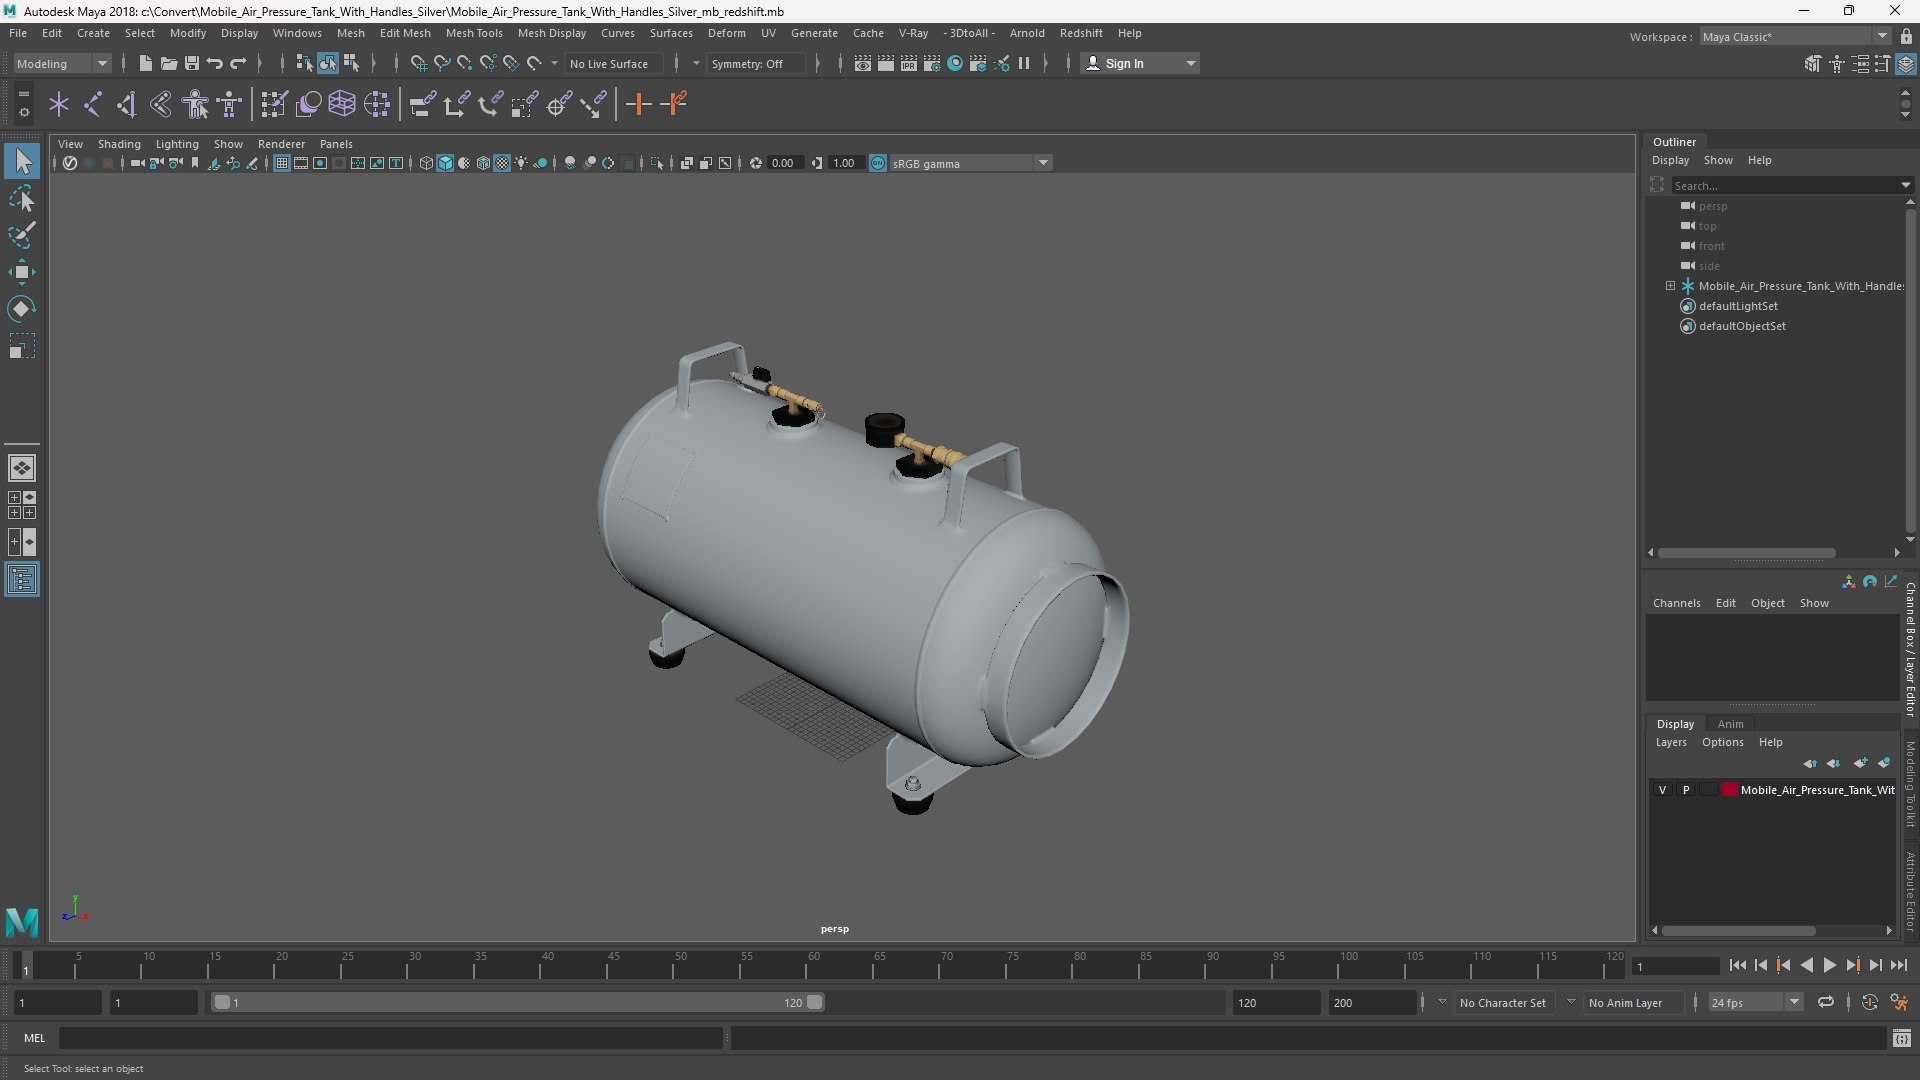
Task: Open the Outliner Display menu
Action: click(1670, 160)
